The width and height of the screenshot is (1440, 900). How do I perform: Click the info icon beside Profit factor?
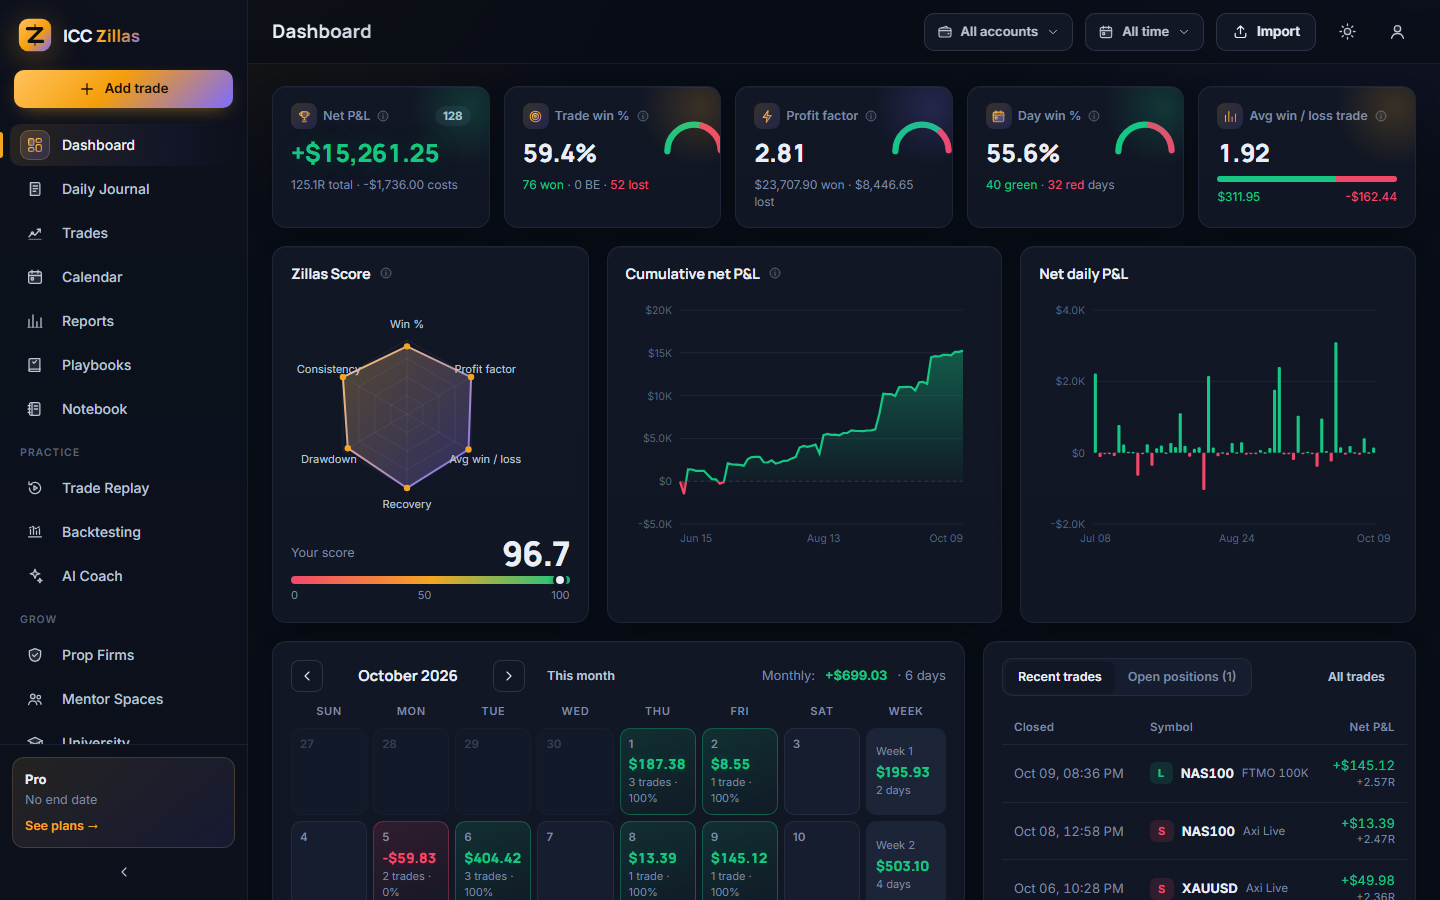click(871, 116)
